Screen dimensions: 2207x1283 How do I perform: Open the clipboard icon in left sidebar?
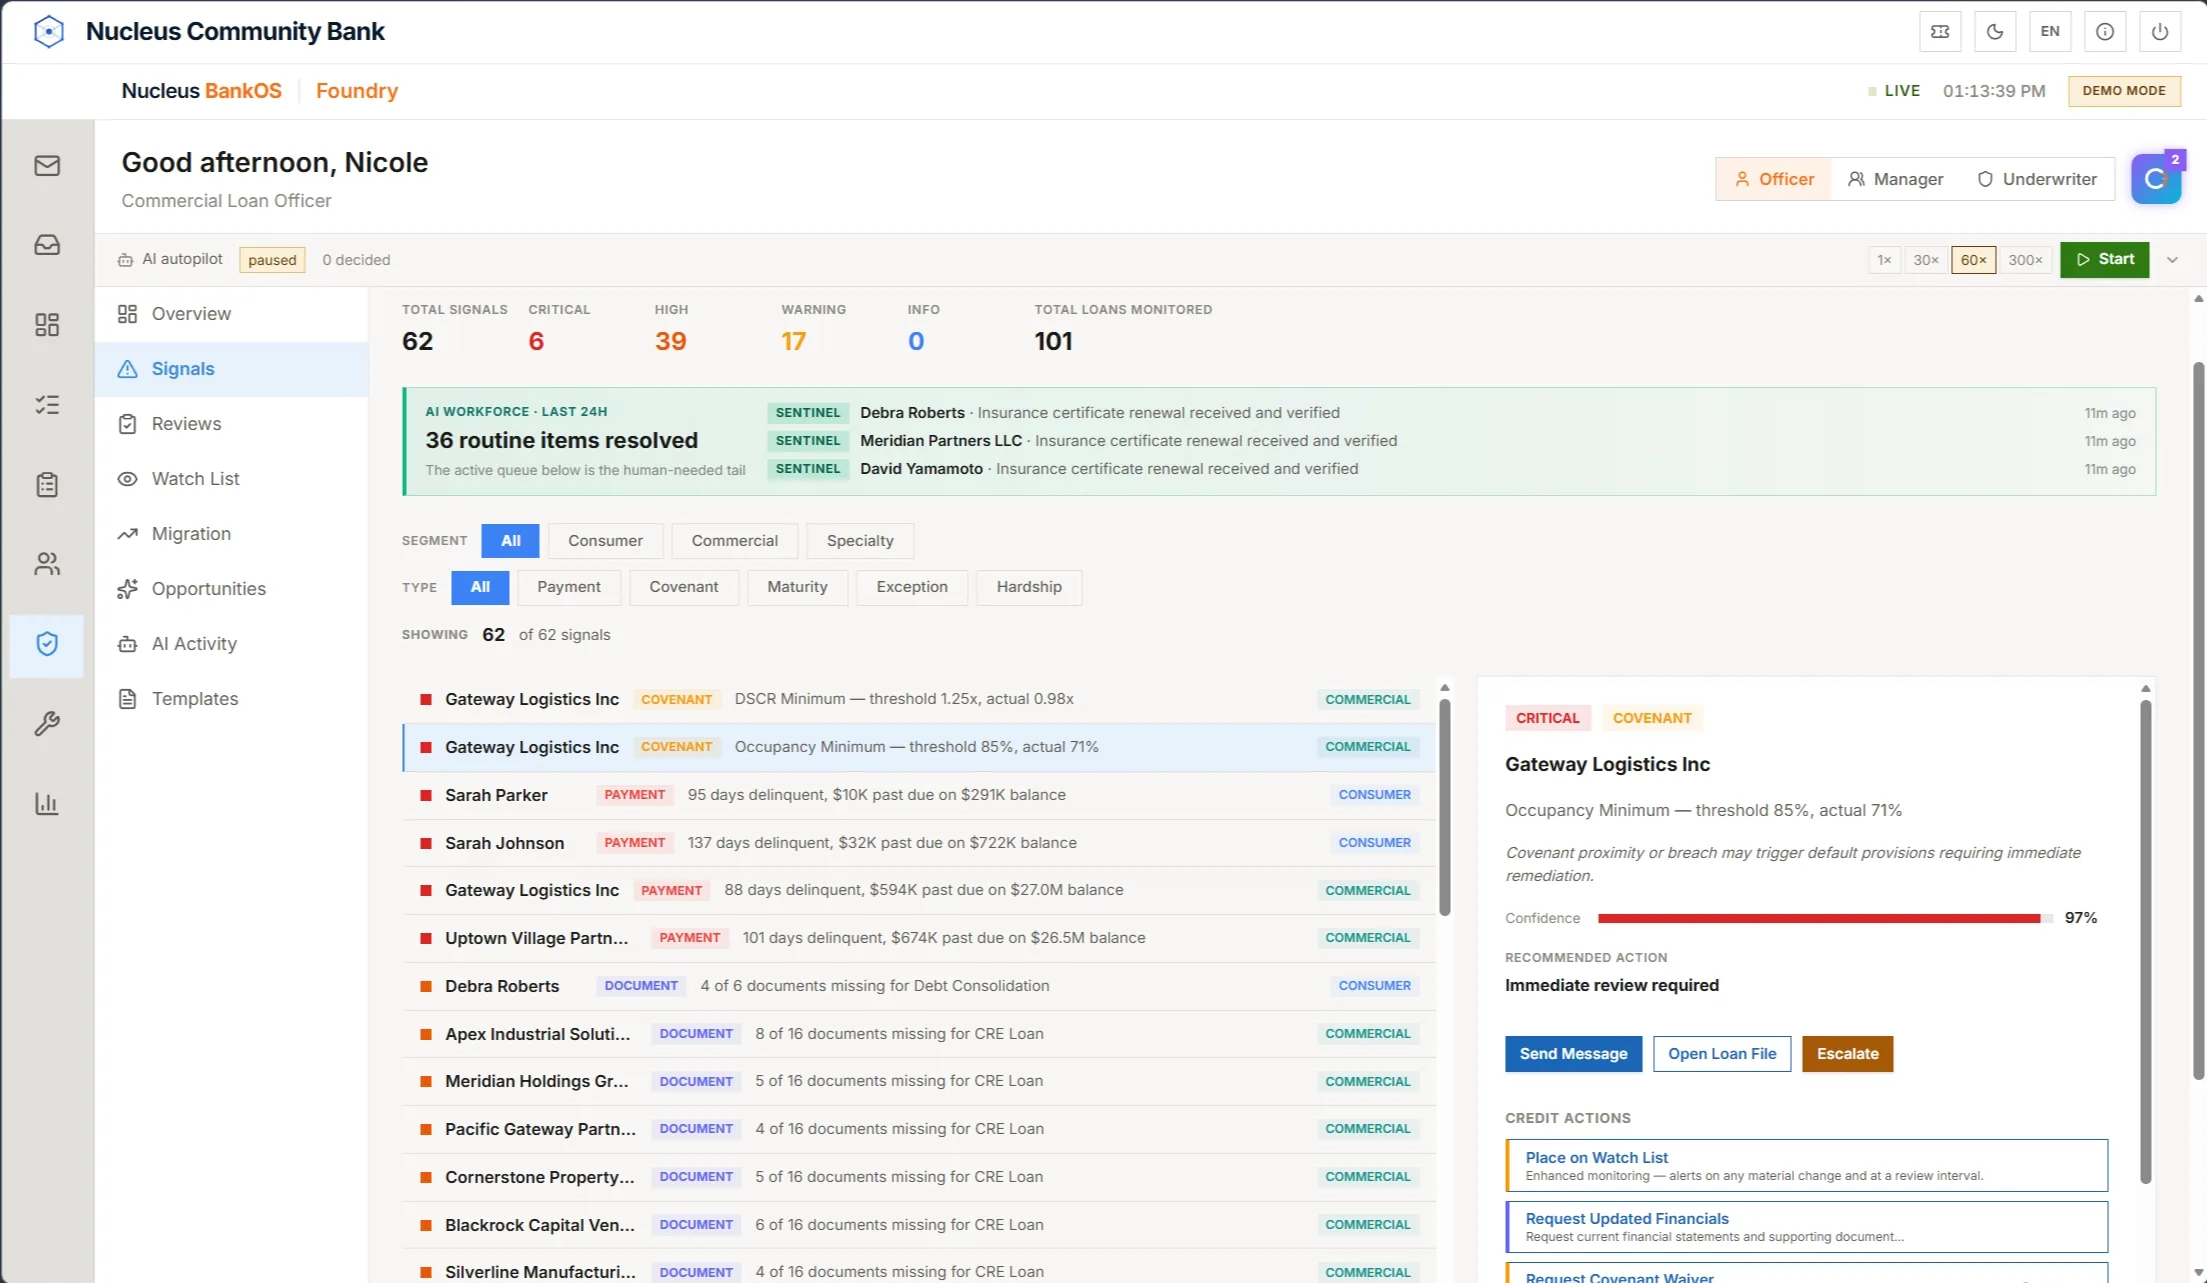pyautogui.click(x=47, y=485)
